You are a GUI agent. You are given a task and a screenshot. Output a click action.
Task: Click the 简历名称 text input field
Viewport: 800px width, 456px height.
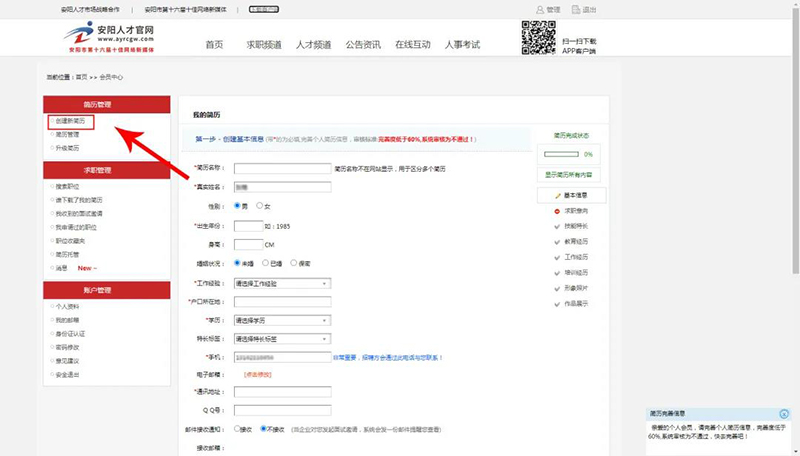(282, 168)
